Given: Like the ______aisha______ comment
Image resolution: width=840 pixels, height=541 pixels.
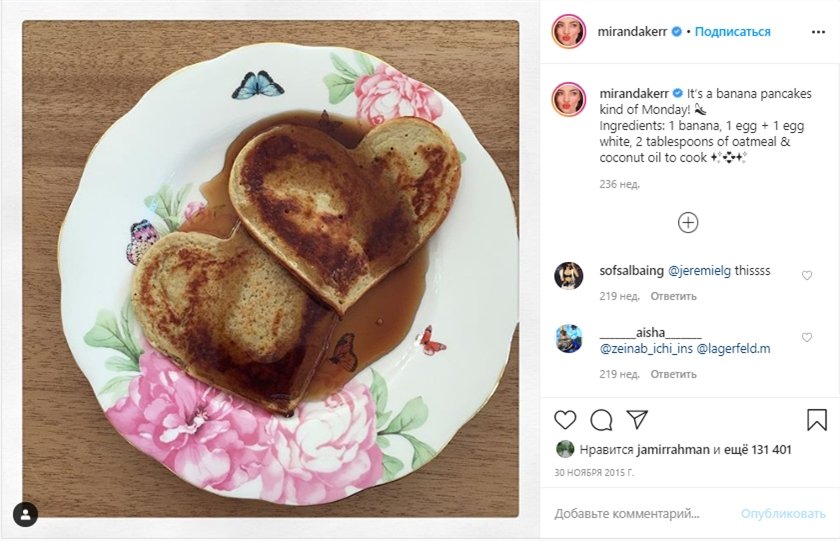Looking at the screenshot, I should pos(807,338).
